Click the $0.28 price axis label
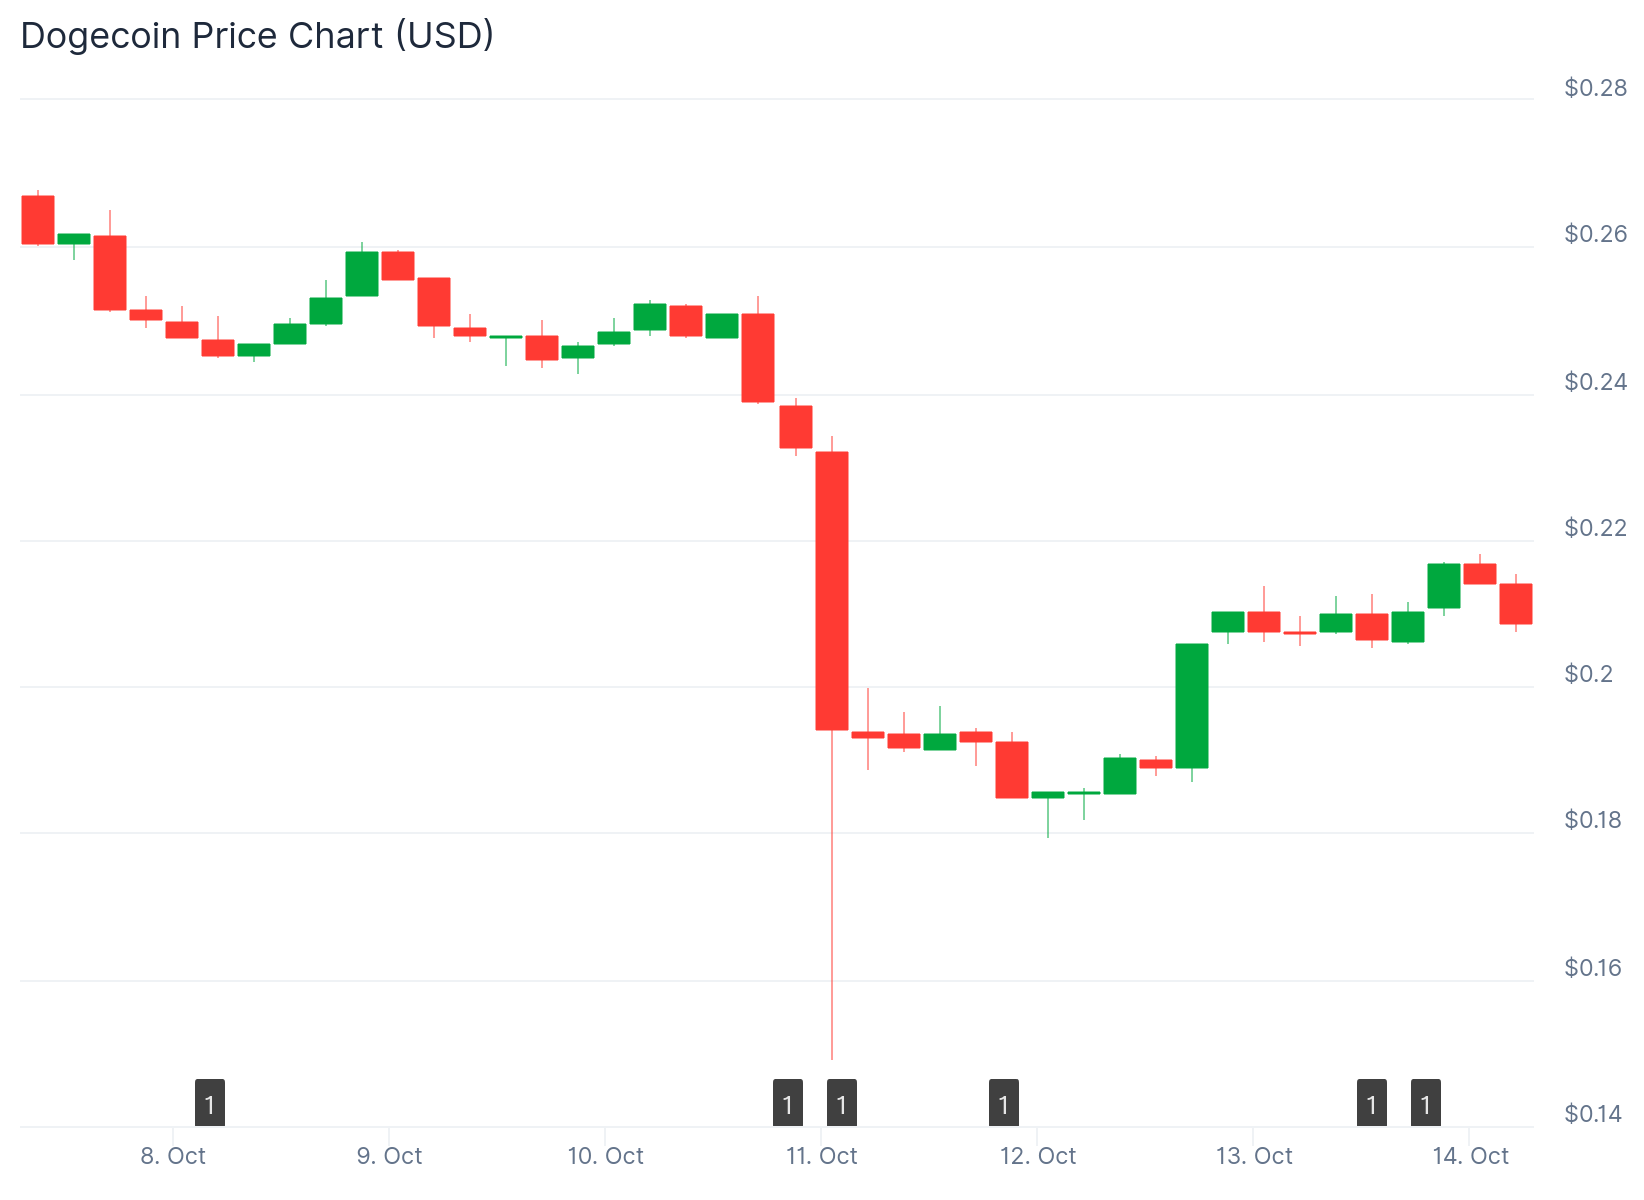 (x=1595, y=88)
